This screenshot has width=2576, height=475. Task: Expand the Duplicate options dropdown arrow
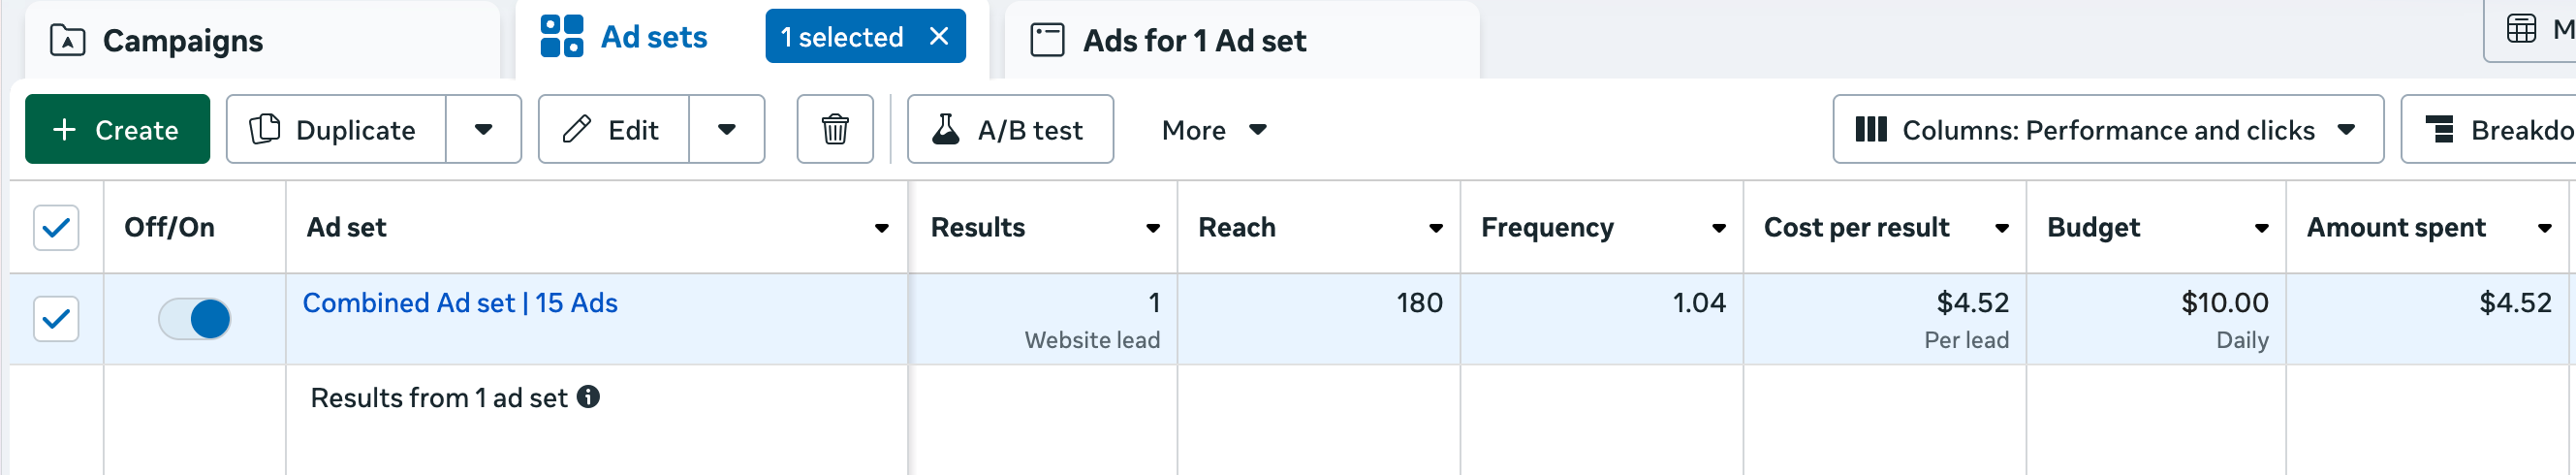pyautogui.click(x=483, y=129)
